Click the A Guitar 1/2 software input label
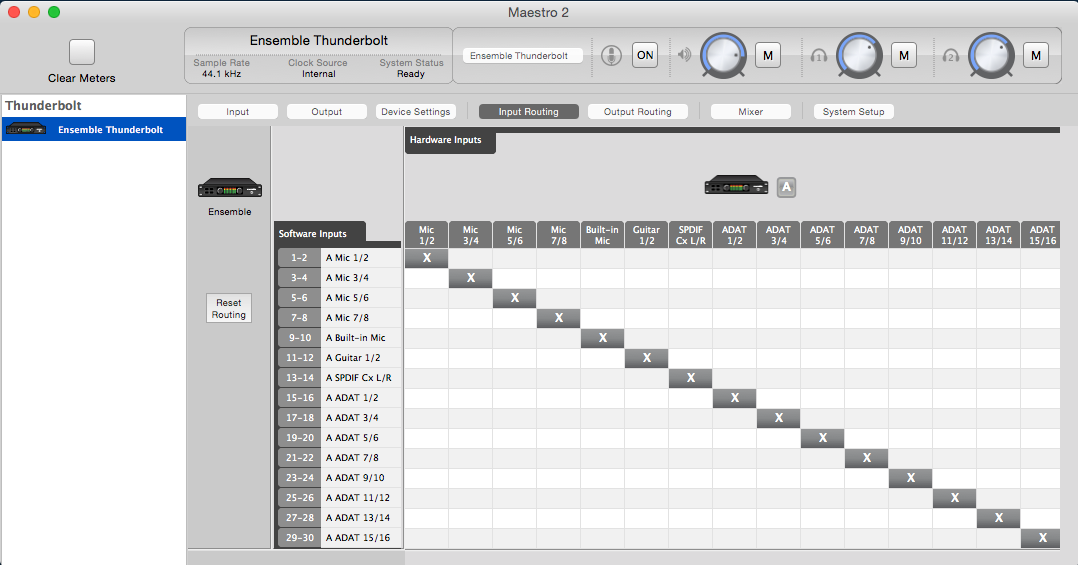 tap(353, 357)
